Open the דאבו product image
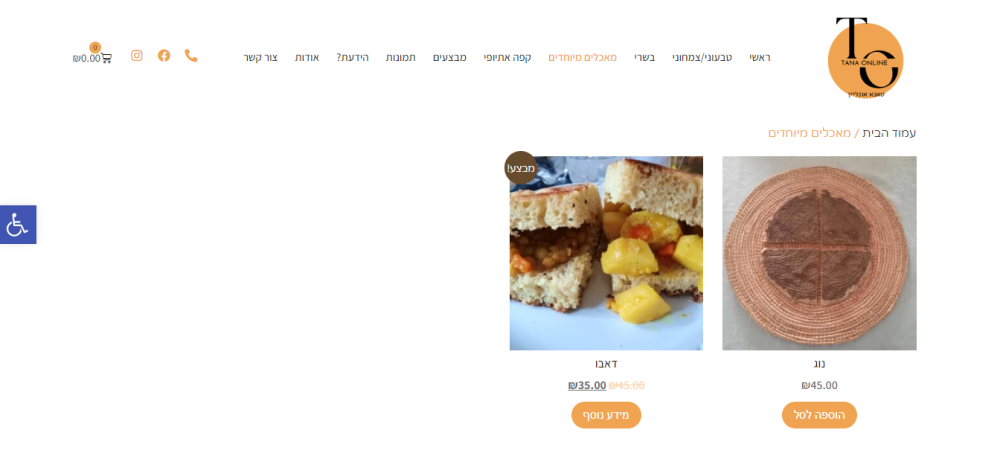Image resolution: width=1000 pixels, height=456 pixels. 607,253
